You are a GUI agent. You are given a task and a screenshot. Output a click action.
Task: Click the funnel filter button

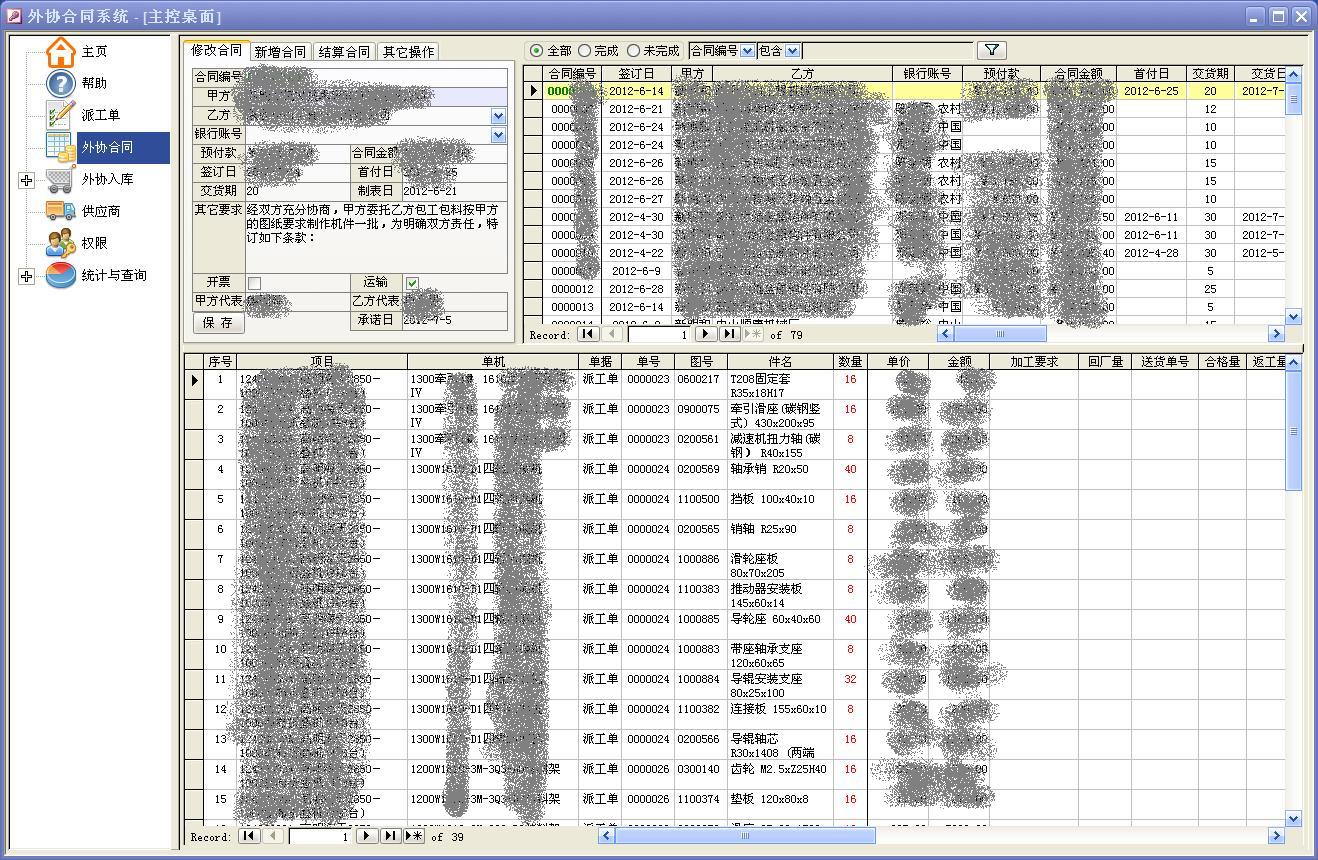(990, 50)
